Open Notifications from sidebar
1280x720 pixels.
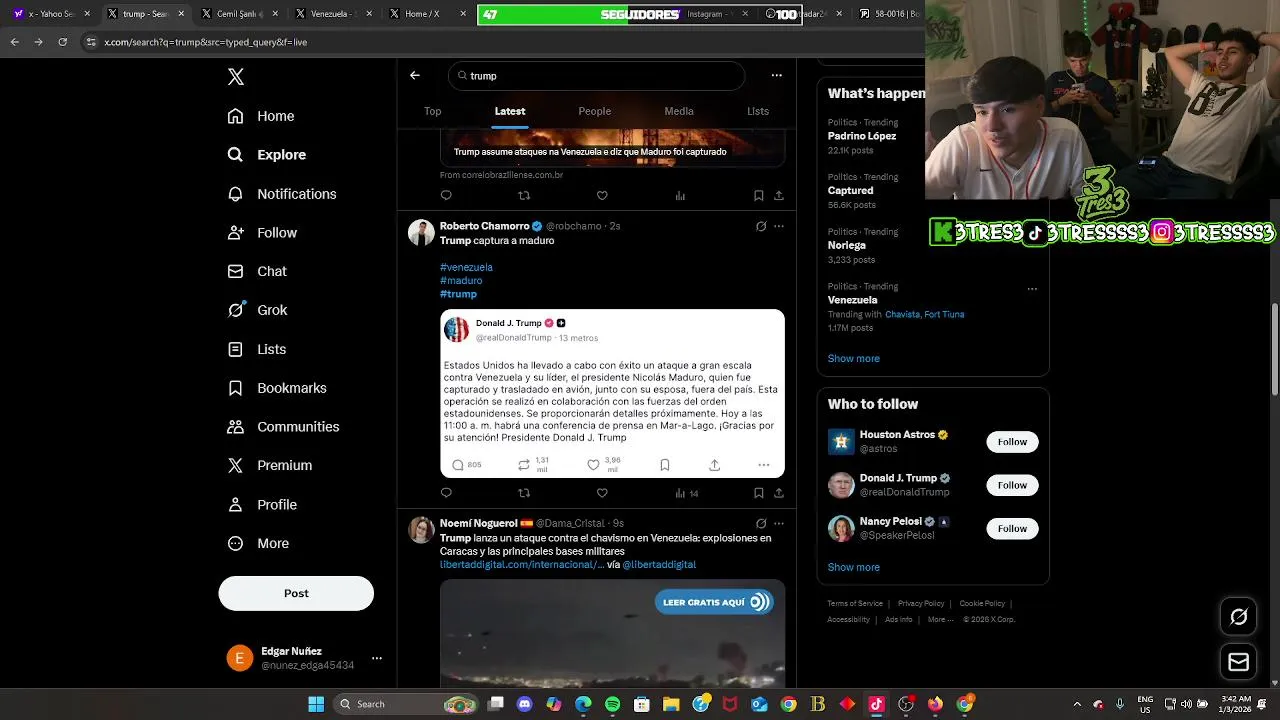[x=282, y=194]
